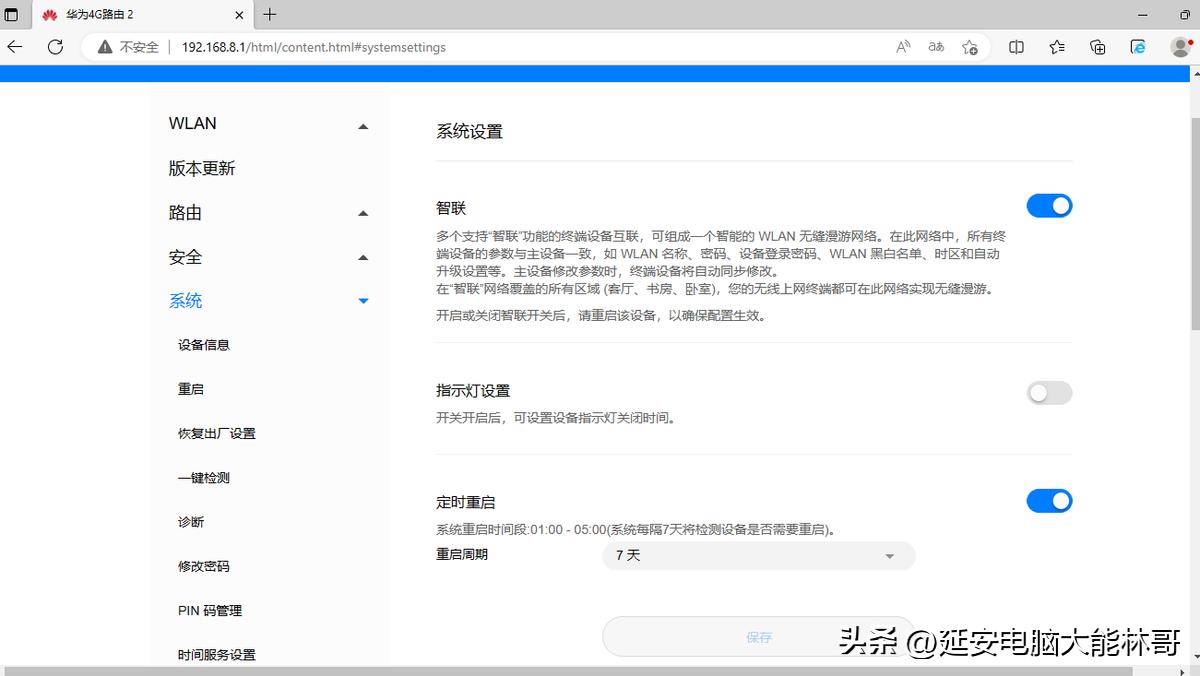Screen dimensions: 1200x676
Task: Open the translate page tool
Action: pos(936,47)
